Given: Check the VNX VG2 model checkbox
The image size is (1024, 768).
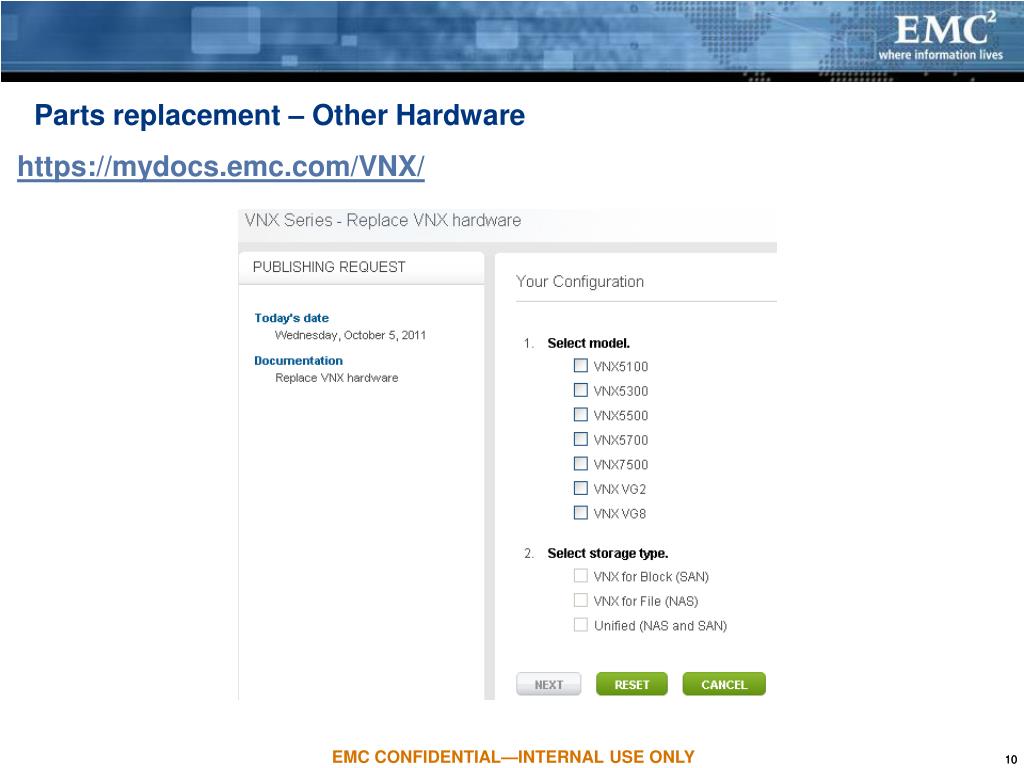Looking at the screenshot, I should pyautogui.click(x=581, y=488).
